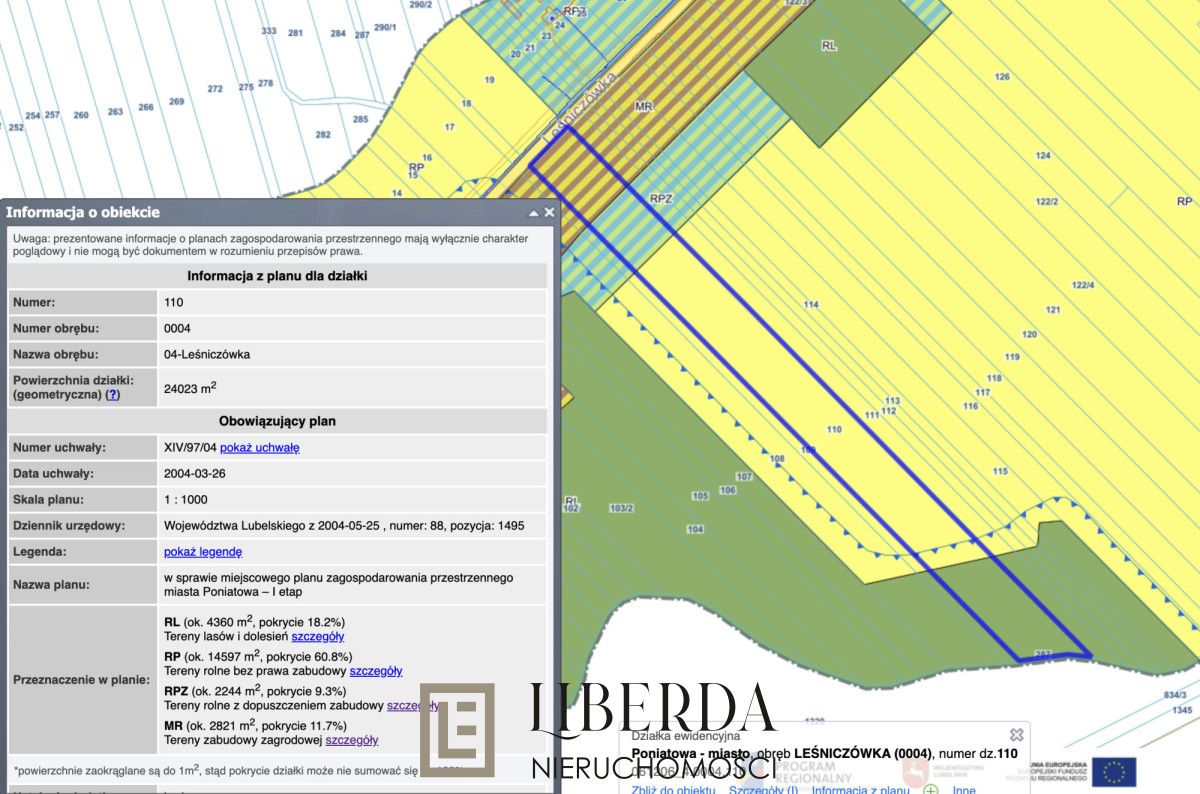Open the Szczegóły (I) link in the popup
Image resolution: width=1200 pixels, height=794 pixels.
click(763, 790)
